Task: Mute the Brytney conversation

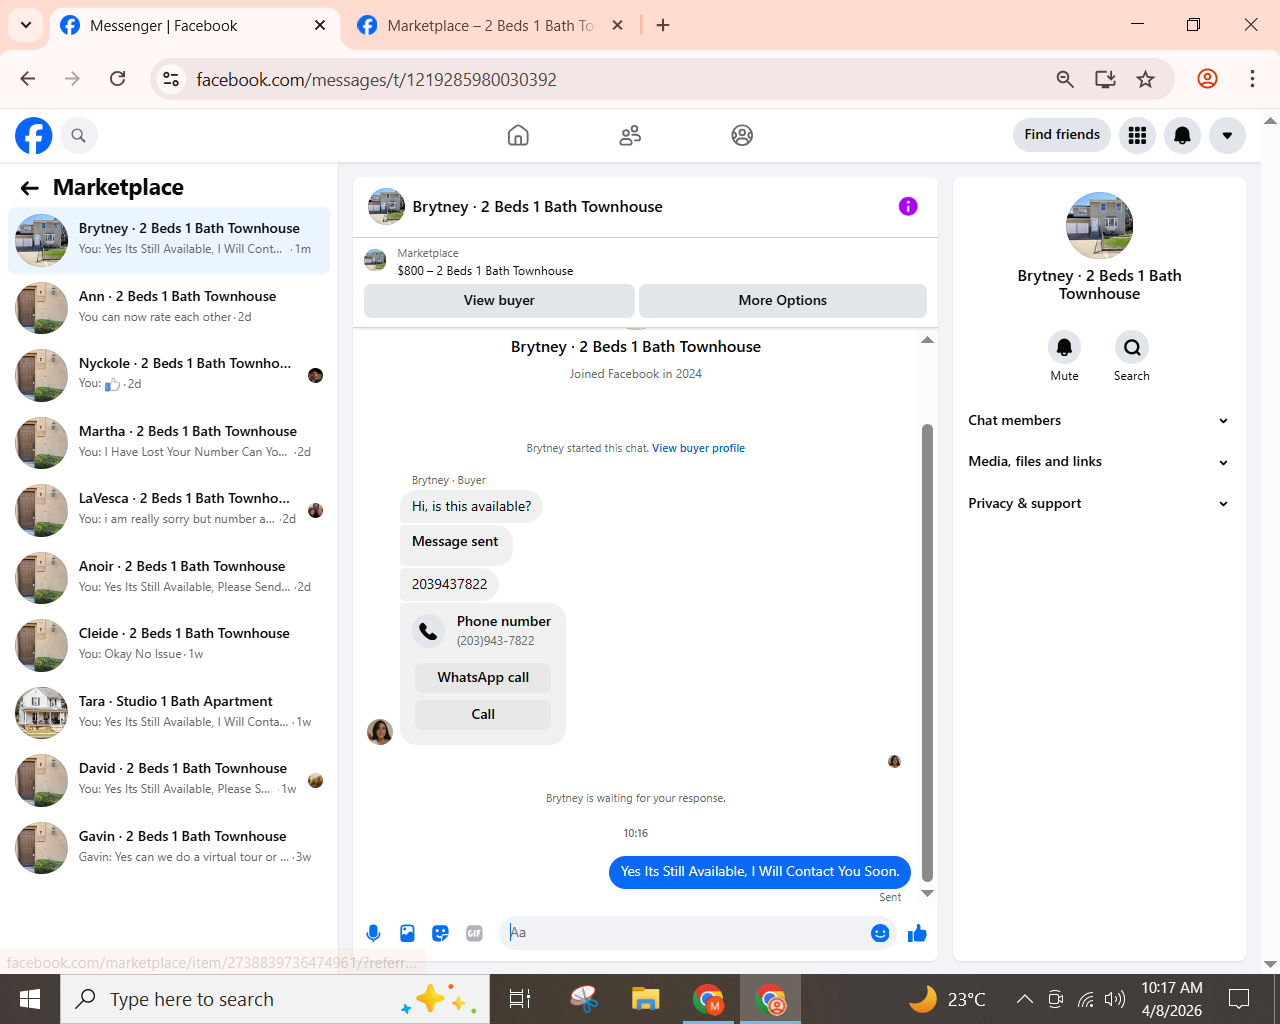Action: [x=1064, y=347]
